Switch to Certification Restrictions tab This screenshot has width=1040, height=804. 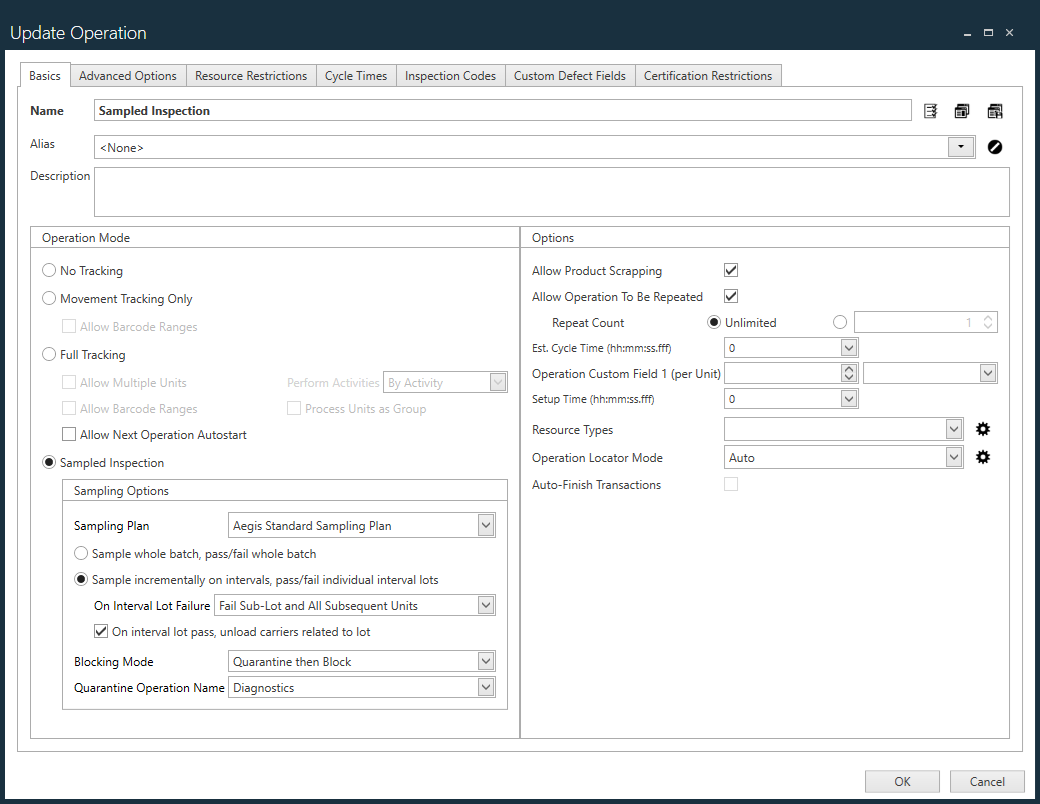click(x=708, y=76)
